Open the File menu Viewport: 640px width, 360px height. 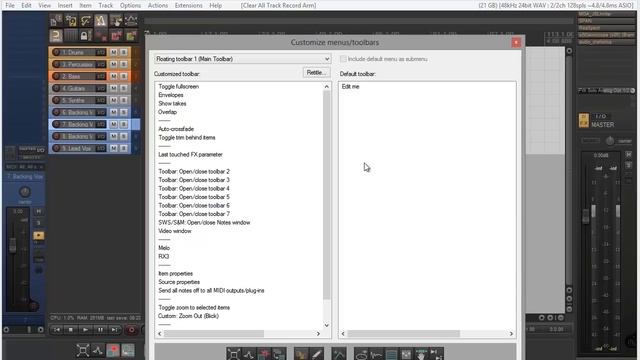10,5
